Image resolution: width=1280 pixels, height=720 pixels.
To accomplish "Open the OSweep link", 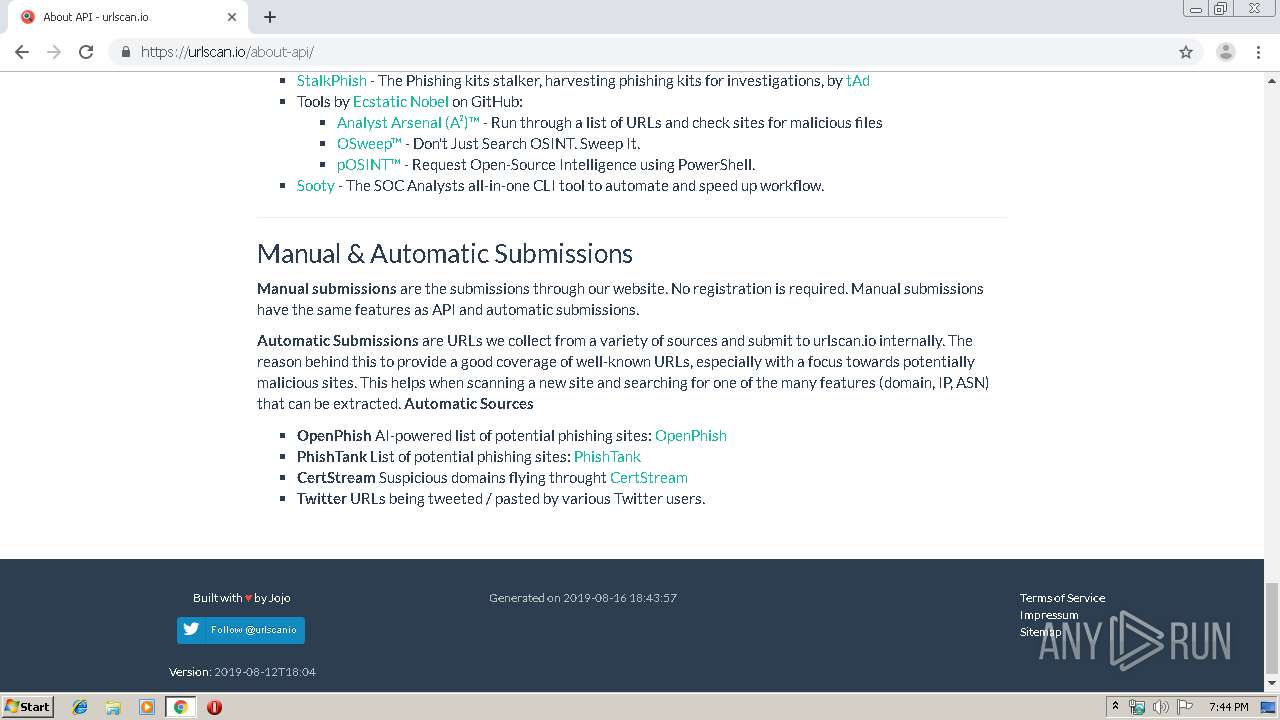I will (x=369, y=143).
